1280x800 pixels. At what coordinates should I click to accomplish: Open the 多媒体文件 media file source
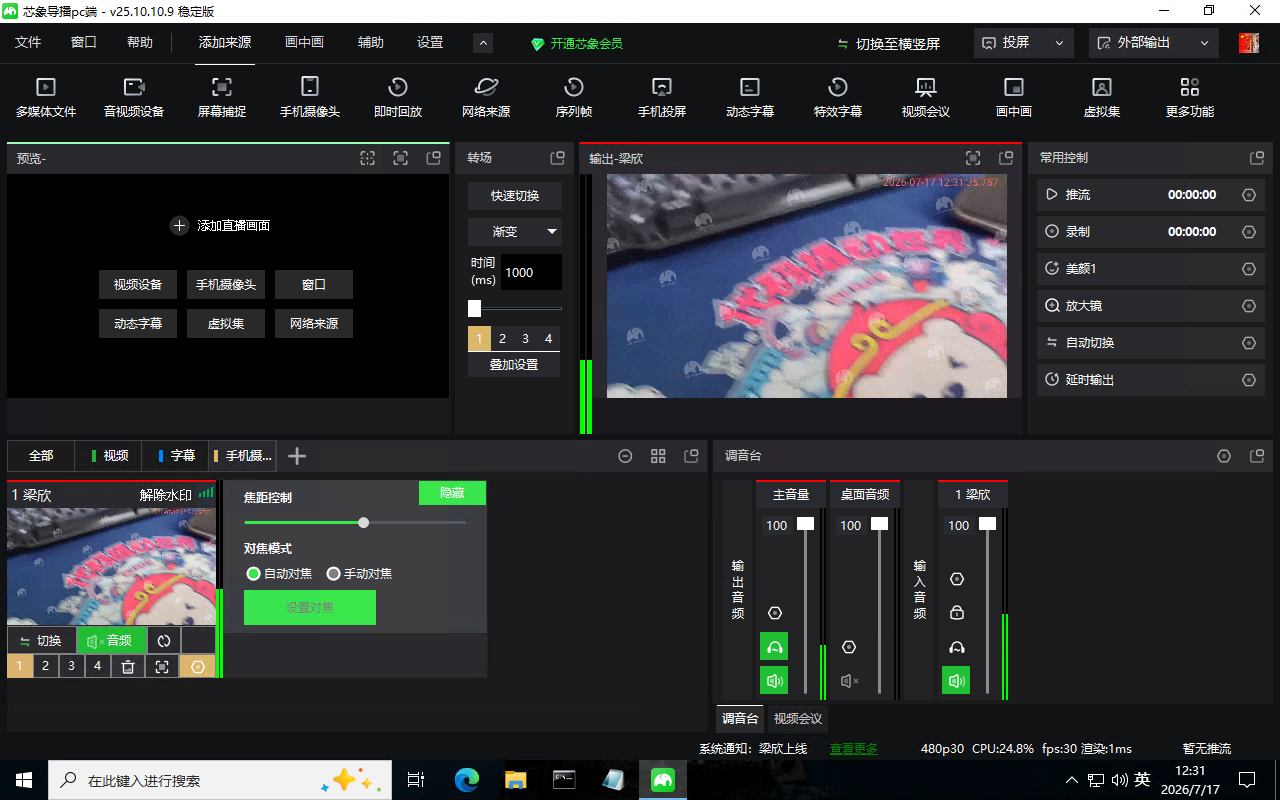click(x=46, y=97)
